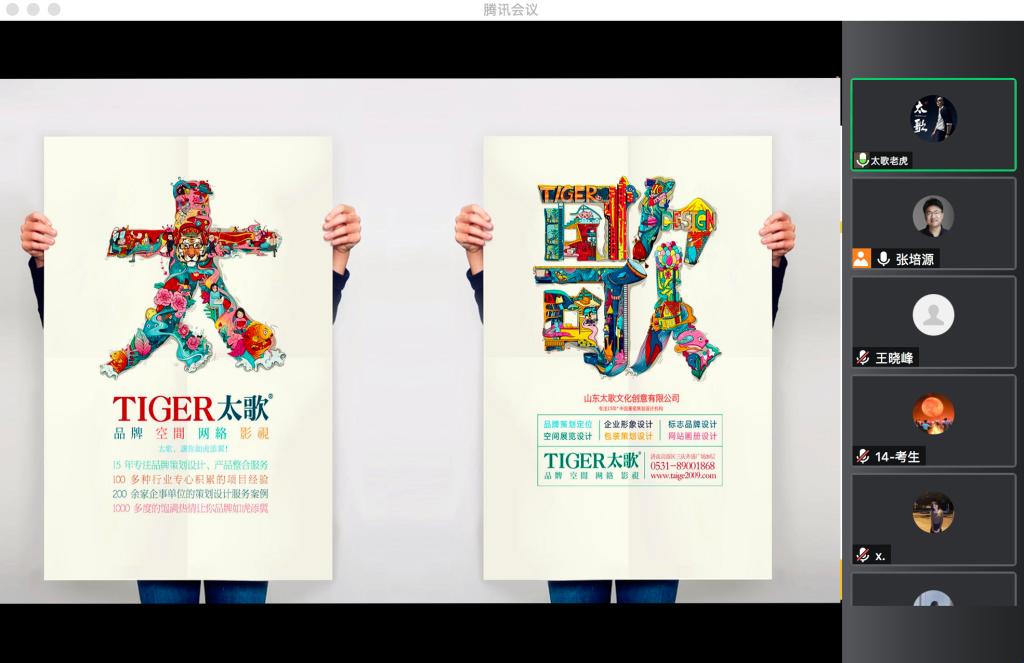Click the microphone icon next to 张培源
This screenshot has height=663, width=1024.
[883, 258]
